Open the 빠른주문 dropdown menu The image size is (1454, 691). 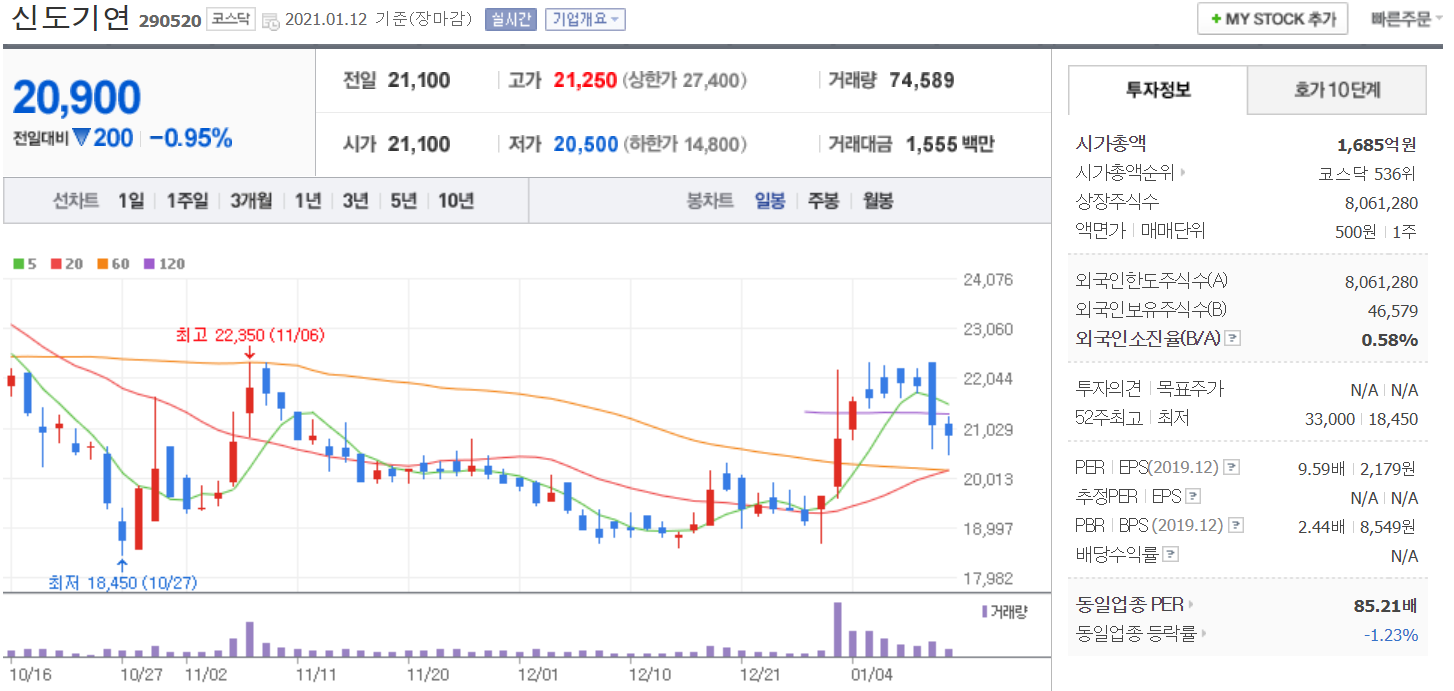tap(1407, 19)
